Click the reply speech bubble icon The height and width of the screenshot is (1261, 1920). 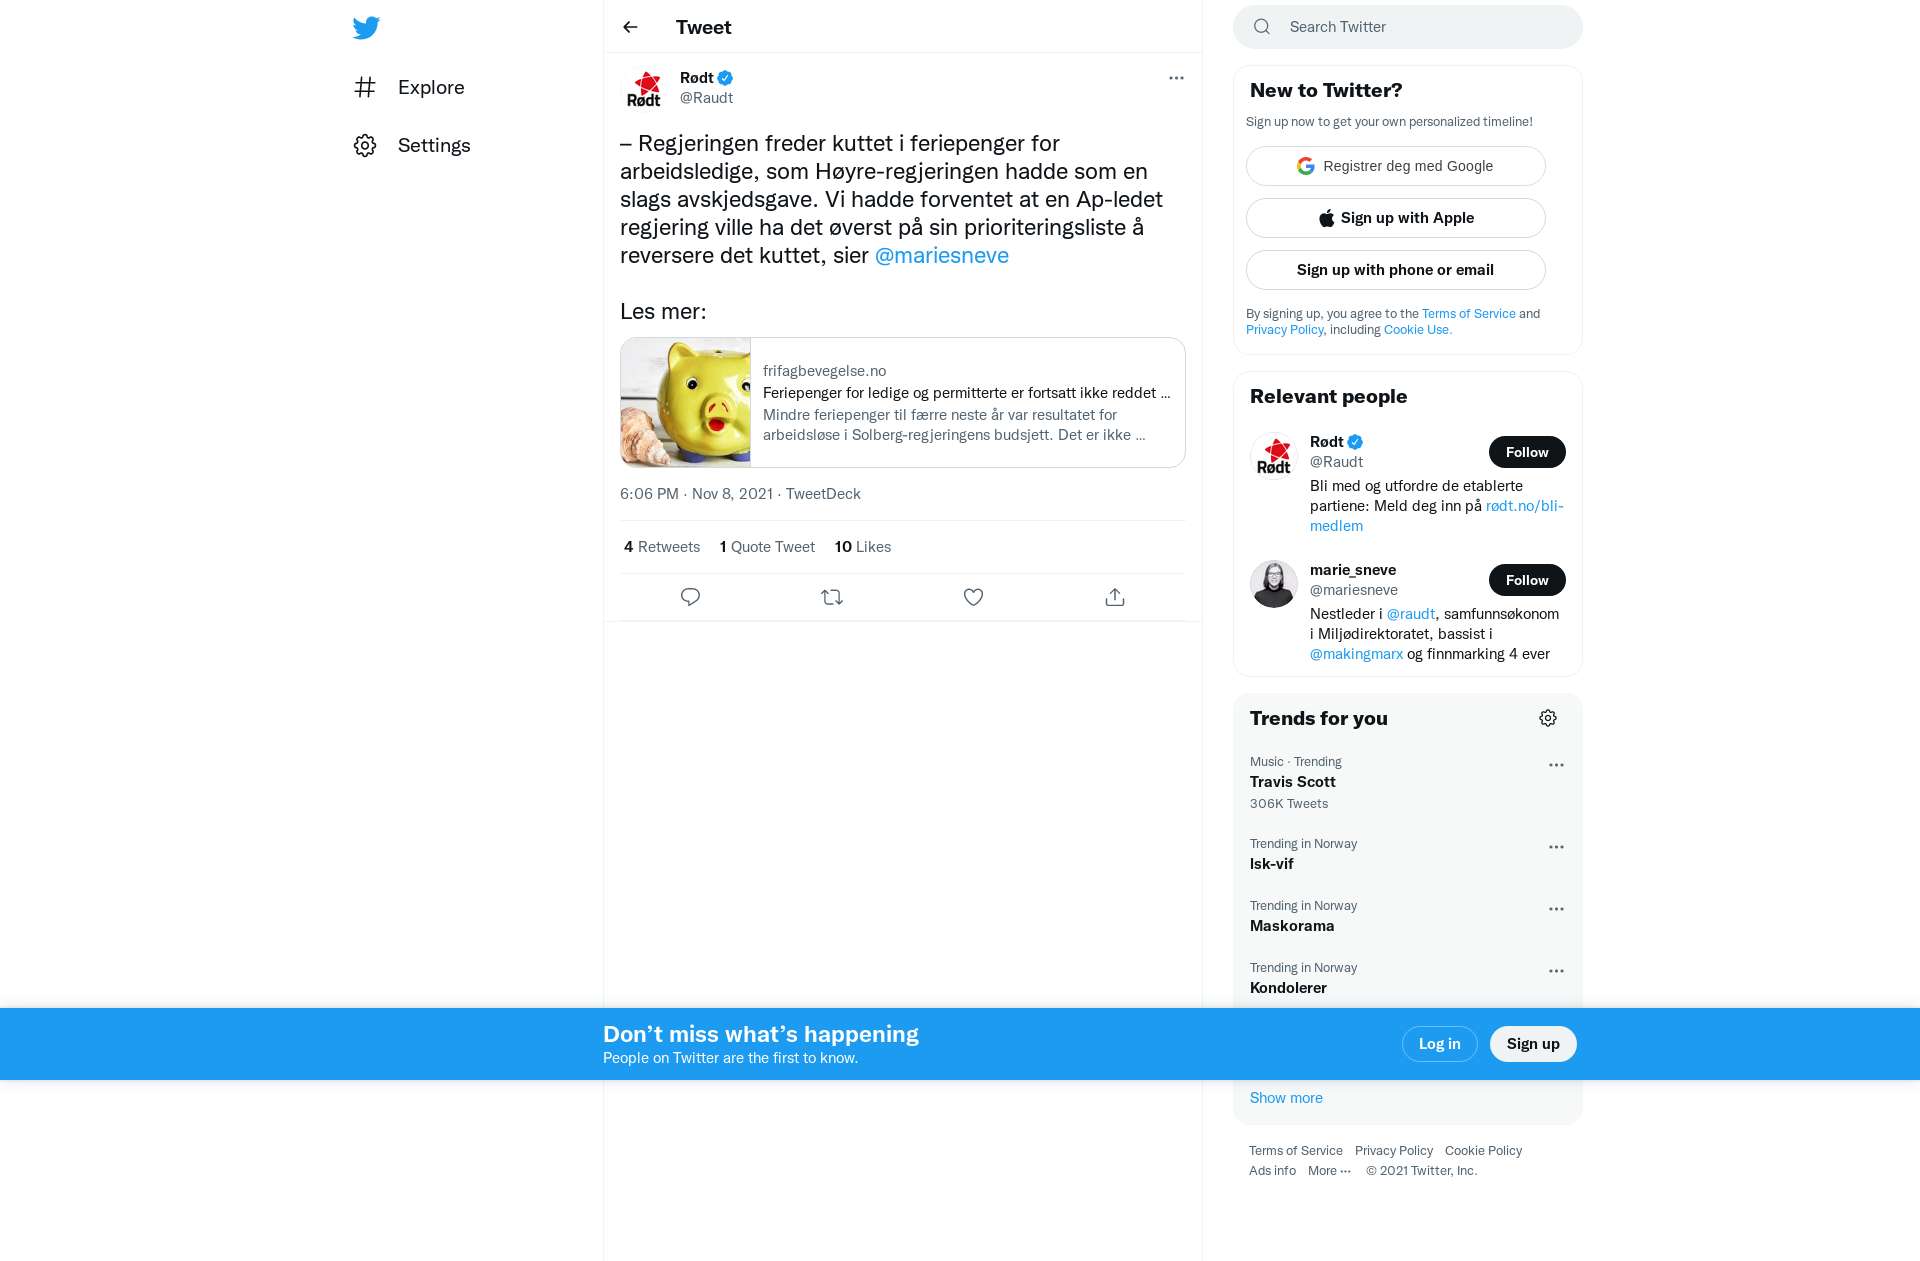(690, 597)
